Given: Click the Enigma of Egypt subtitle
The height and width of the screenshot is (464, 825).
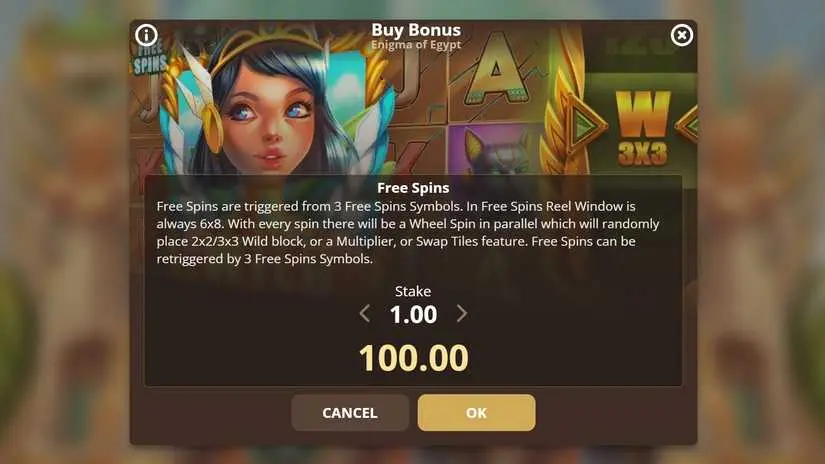Looking at the screenshot, I should (x=416, y=45).
